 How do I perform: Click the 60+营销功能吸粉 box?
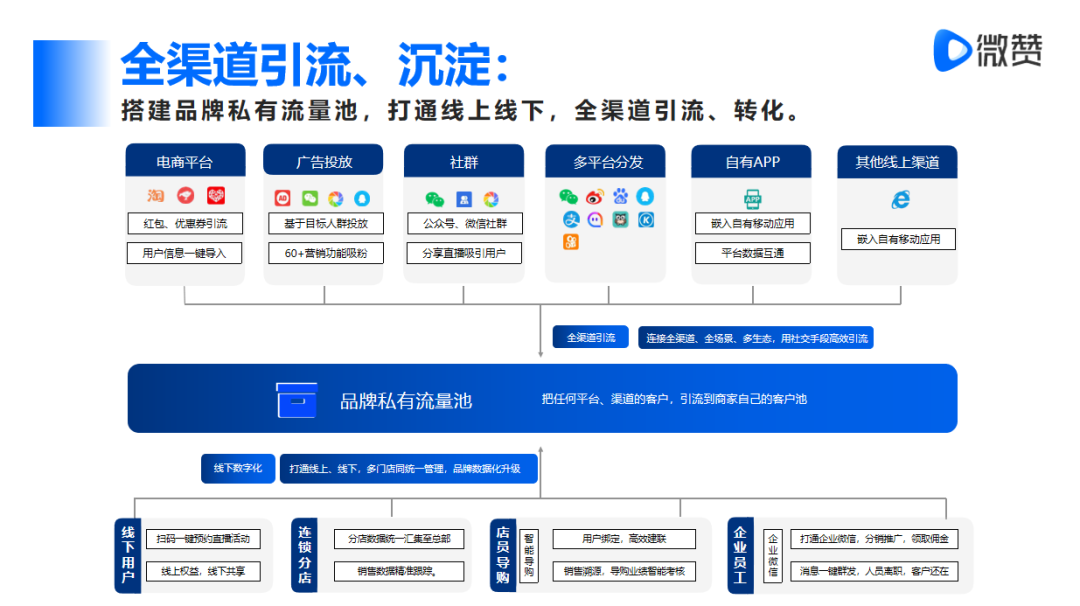(x=325, y=253)
